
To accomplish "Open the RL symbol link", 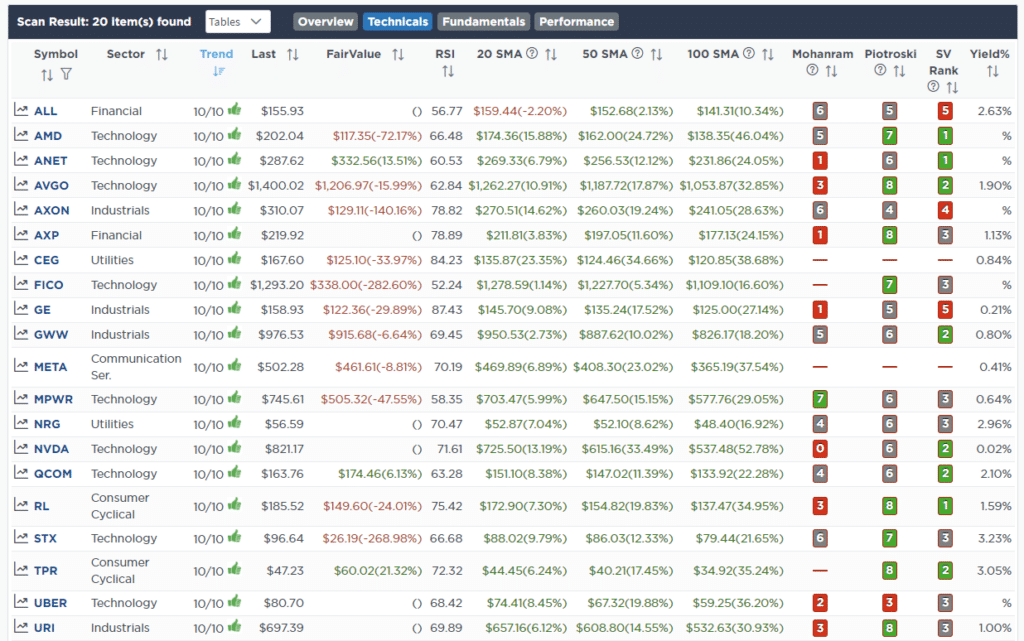I will (41, 506).
